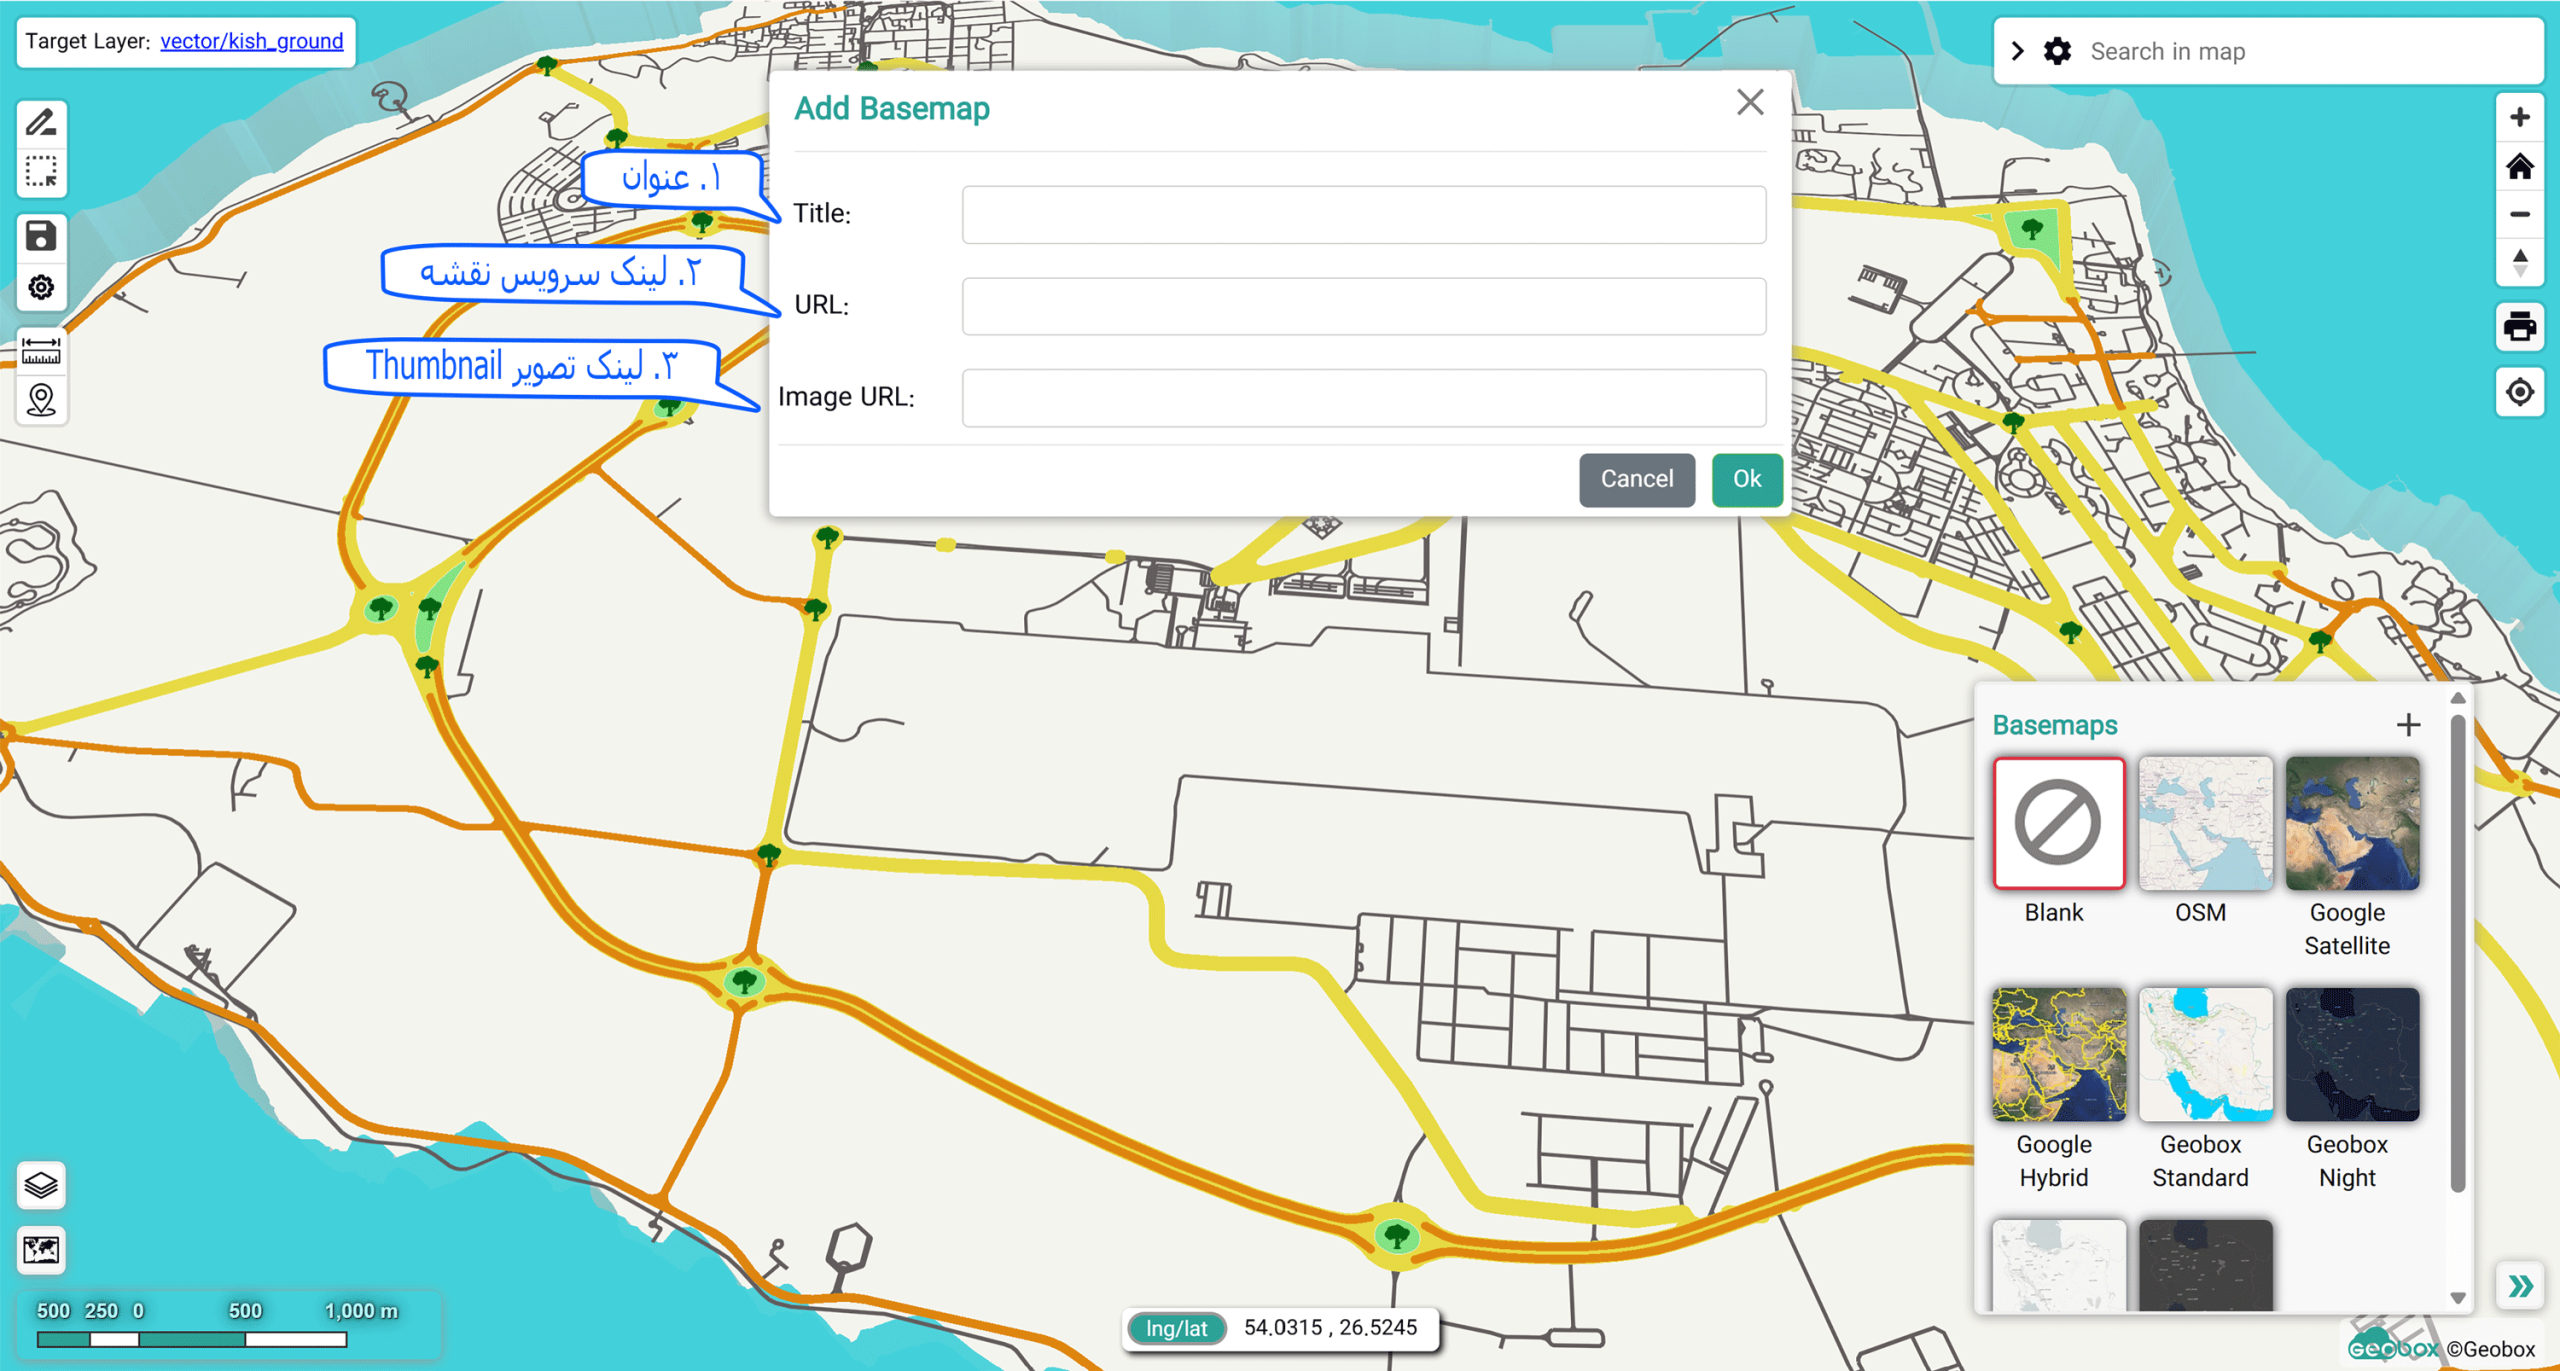Click the Basemaps panel heading
The width and height of the screenshot is (2560, 1371).
pyautogui.click(x=2055, y=724)
